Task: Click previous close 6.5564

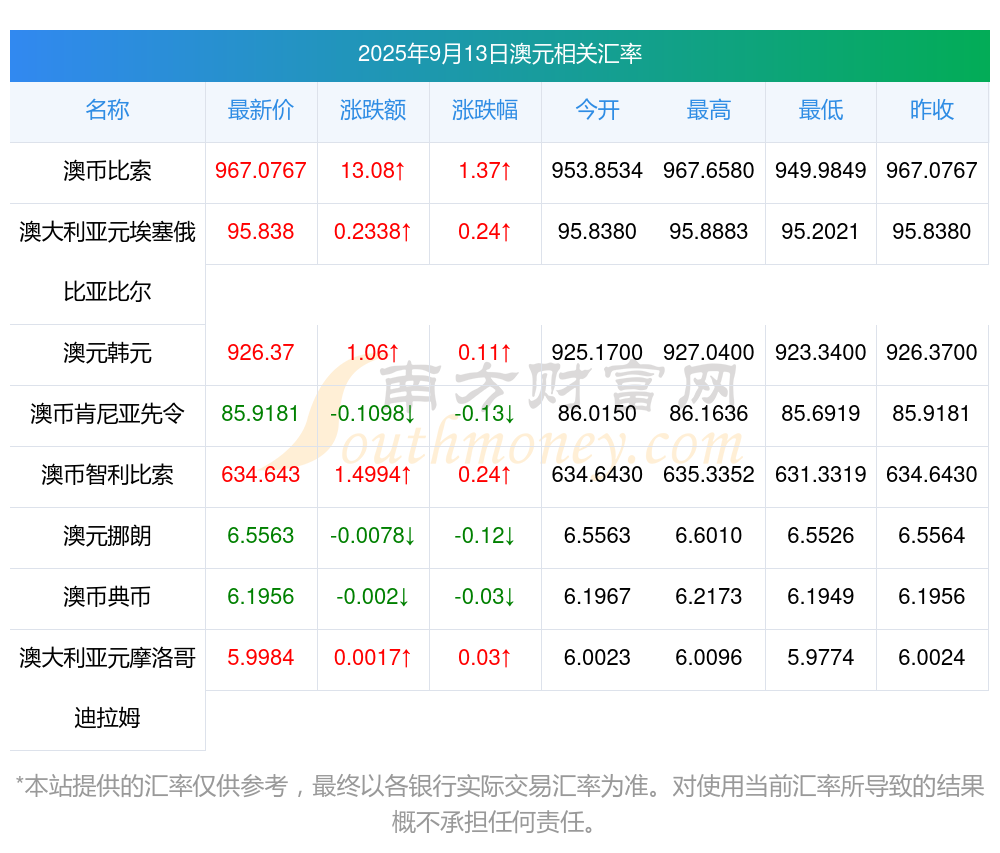Action: (932, 536)
